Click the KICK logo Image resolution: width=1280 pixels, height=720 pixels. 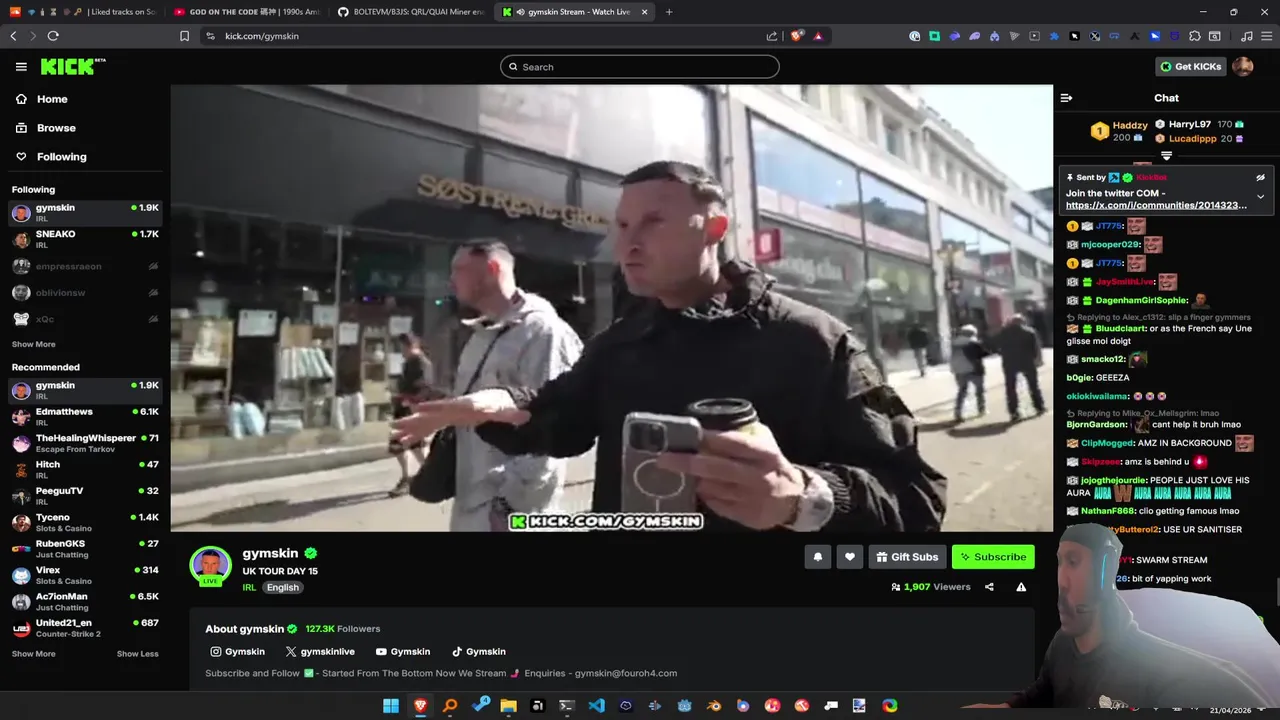click(x=73, y=67)
